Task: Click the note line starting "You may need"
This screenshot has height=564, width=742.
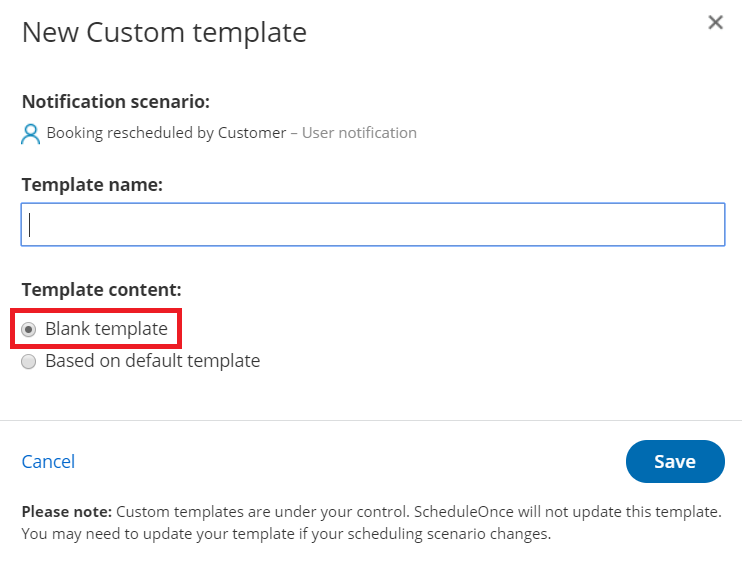Action: click(x=285, y=533)
